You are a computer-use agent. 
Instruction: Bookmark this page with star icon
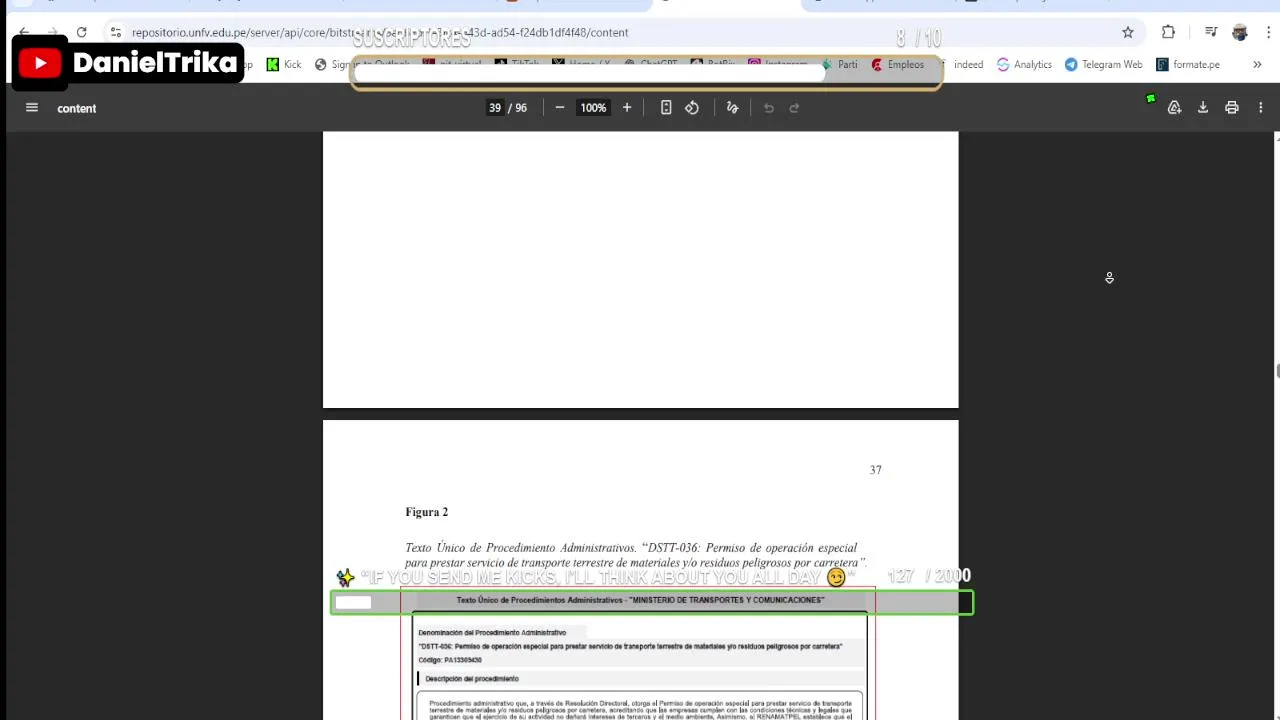pos(1128,32)
